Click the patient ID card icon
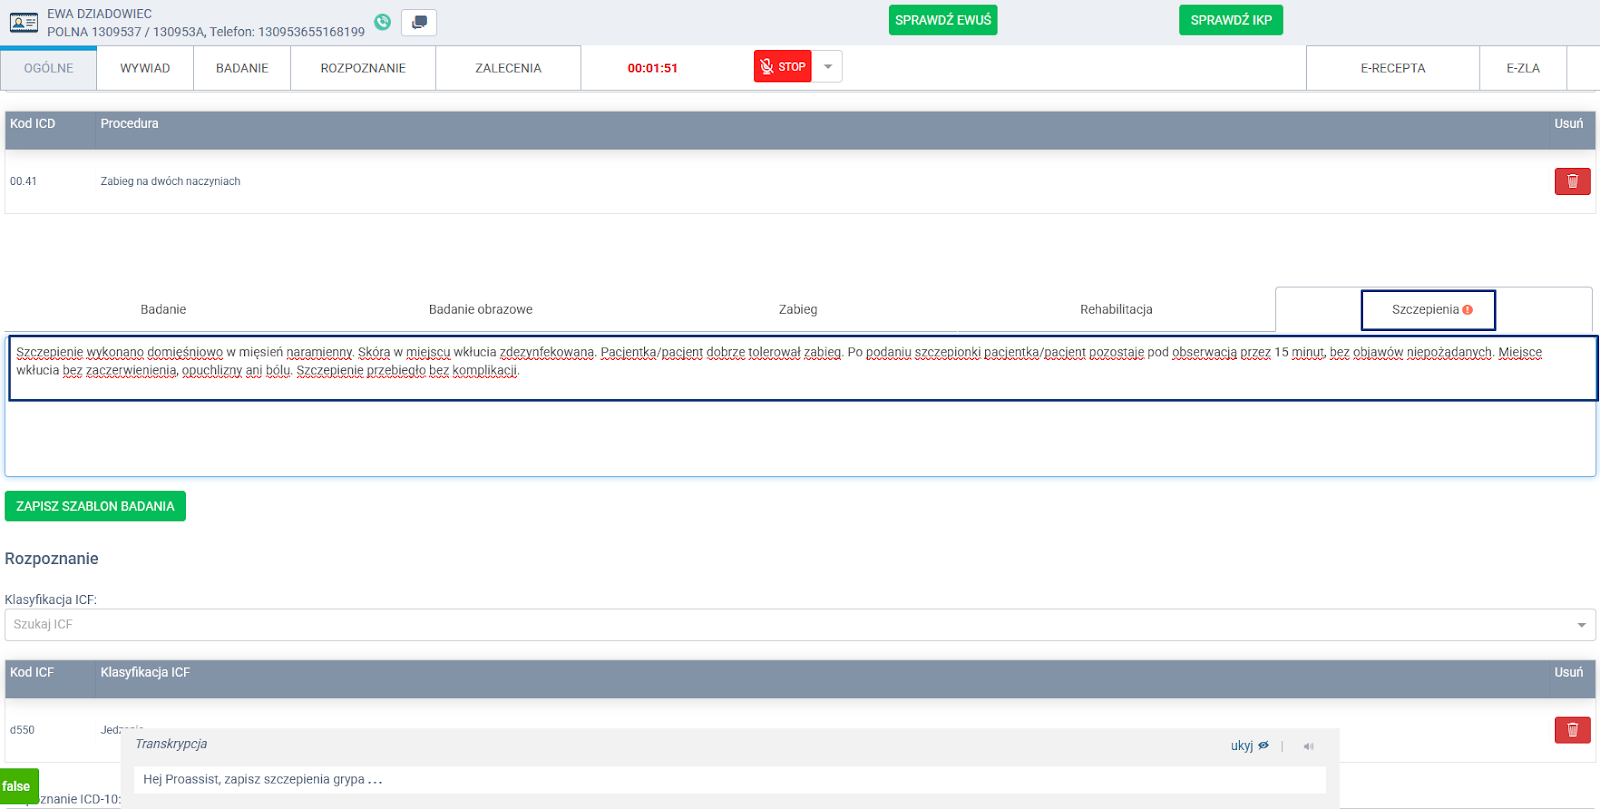This screenshot has width=1600, height=809. click(24, 22)
